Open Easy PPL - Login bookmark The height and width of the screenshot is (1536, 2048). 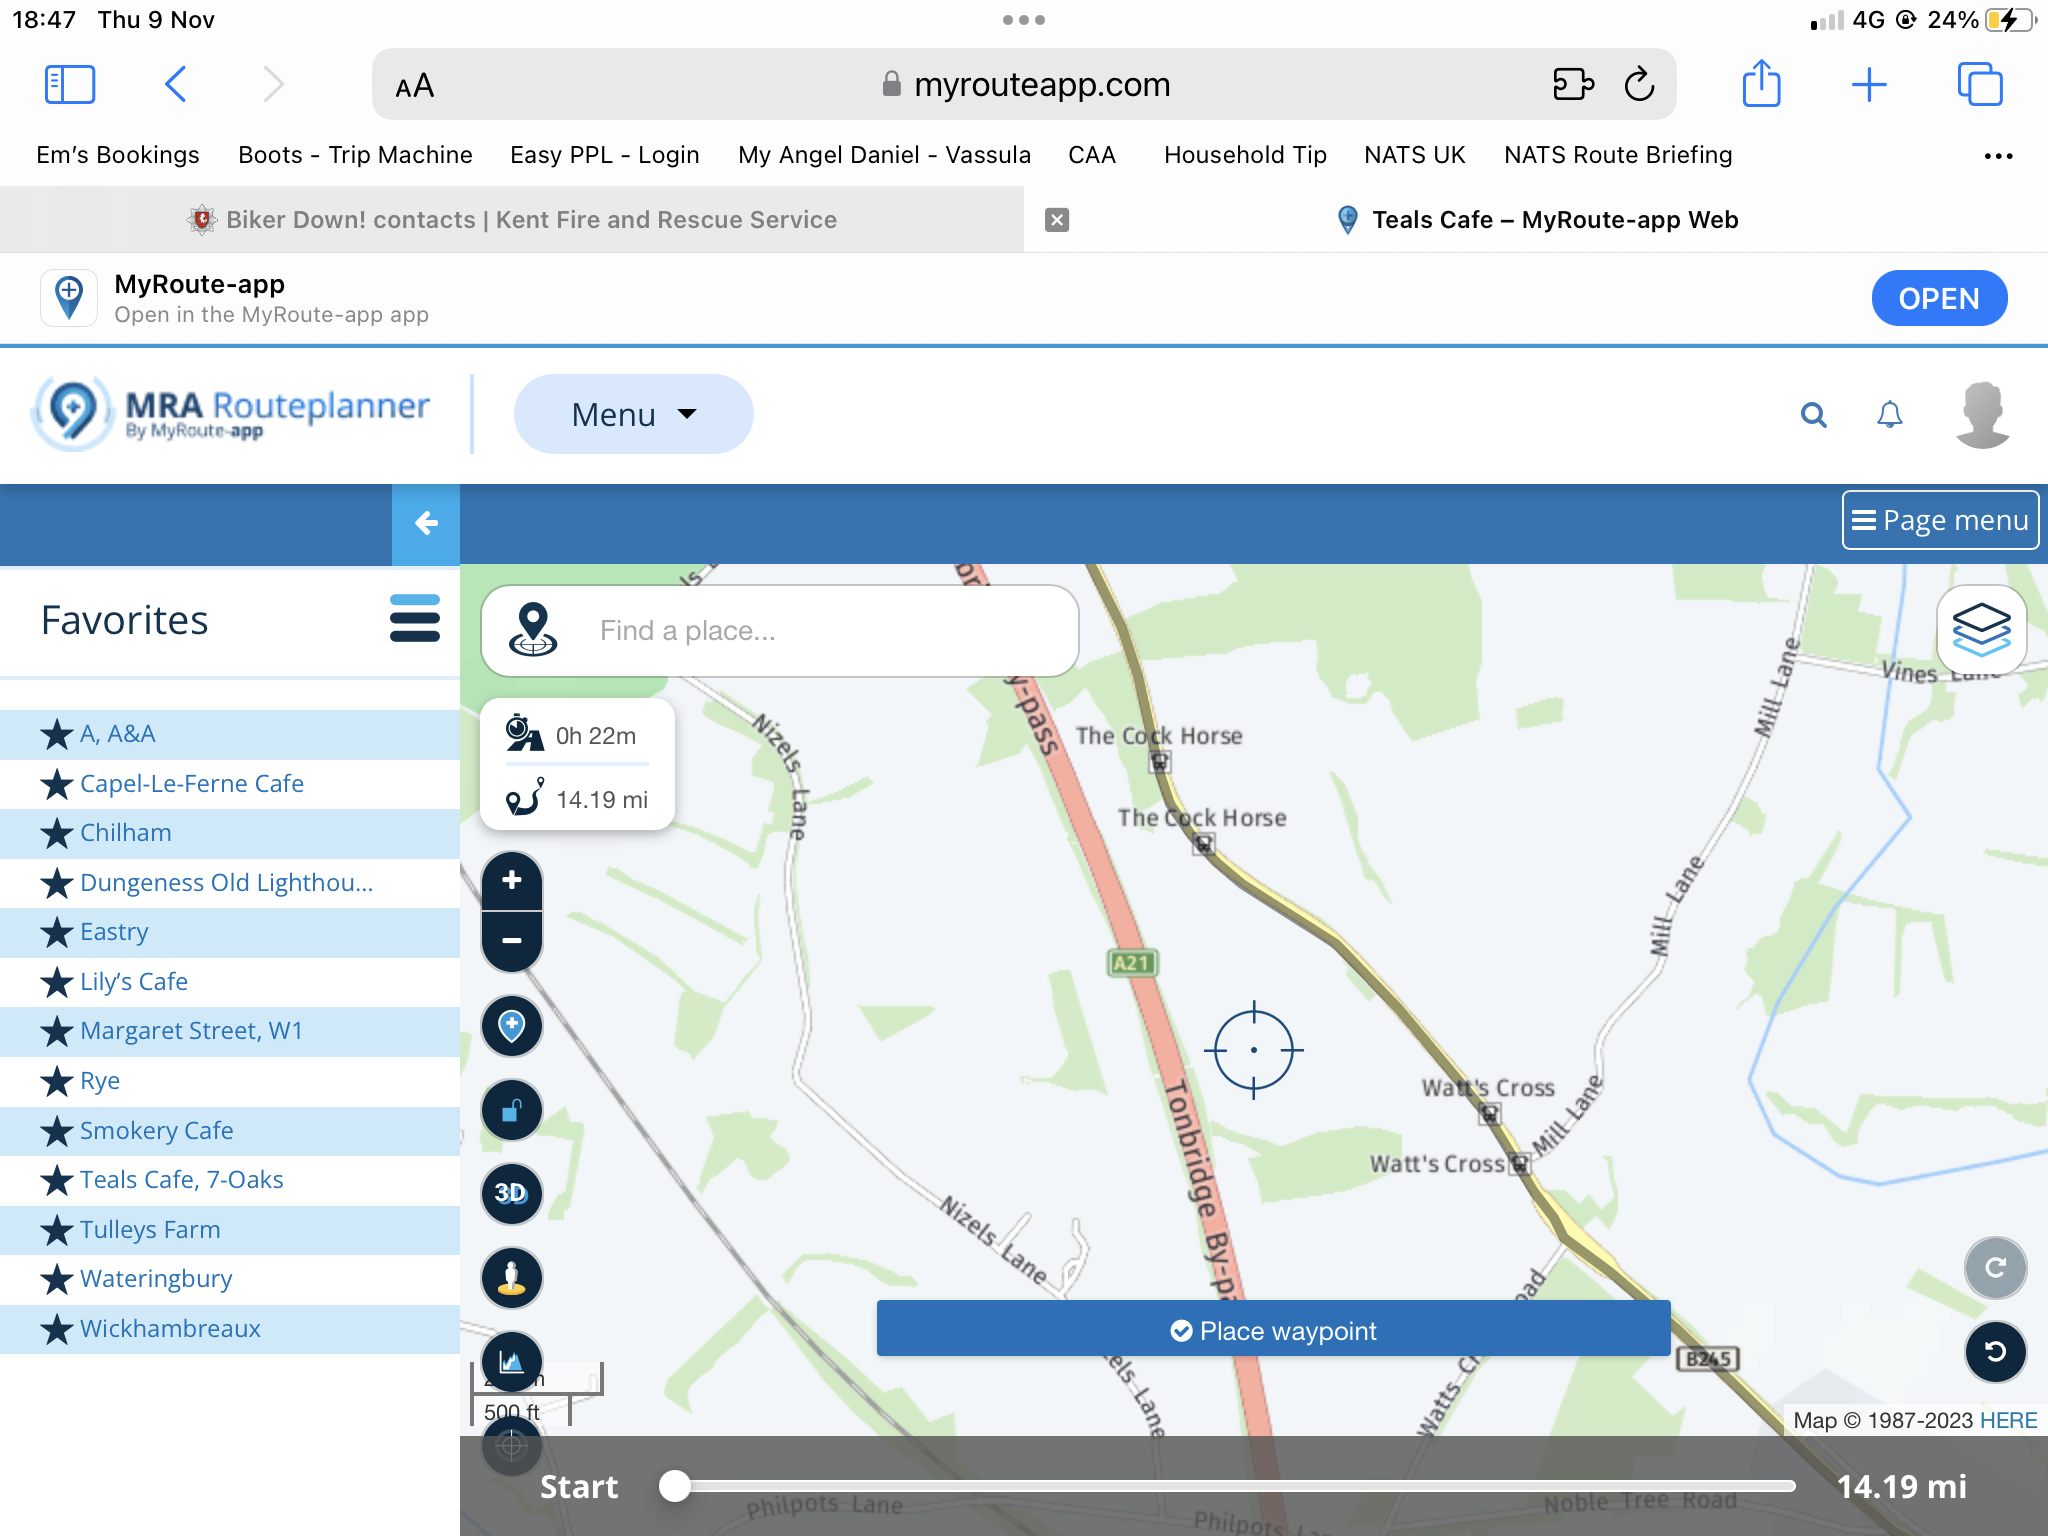tap(605, 155)
